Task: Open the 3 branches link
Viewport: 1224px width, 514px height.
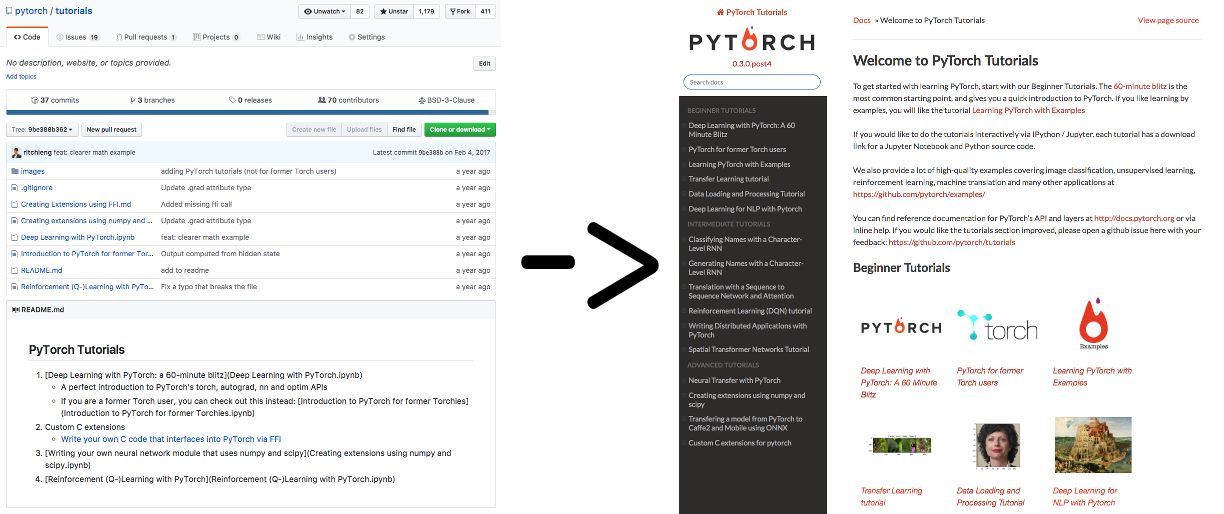Action: [x=152, y=100]
